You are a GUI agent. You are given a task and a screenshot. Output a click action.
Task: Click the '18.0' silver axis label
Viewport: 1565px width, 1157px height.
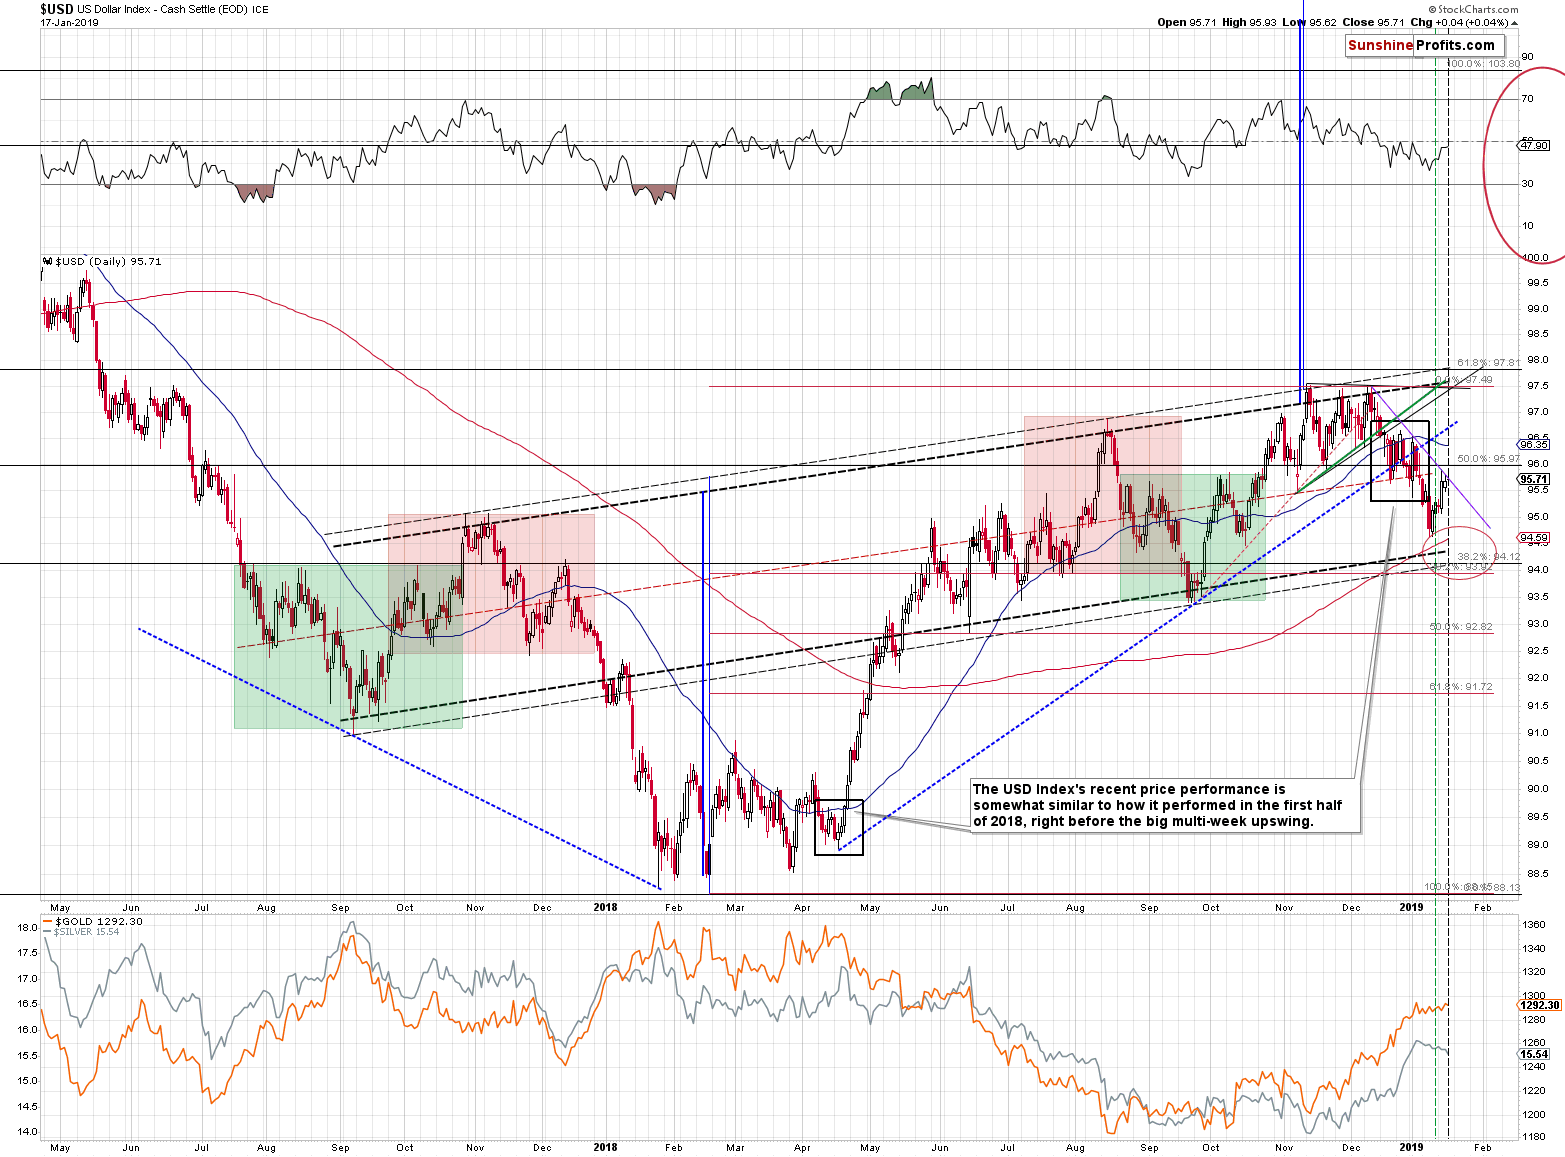click(x=28, y=928)
